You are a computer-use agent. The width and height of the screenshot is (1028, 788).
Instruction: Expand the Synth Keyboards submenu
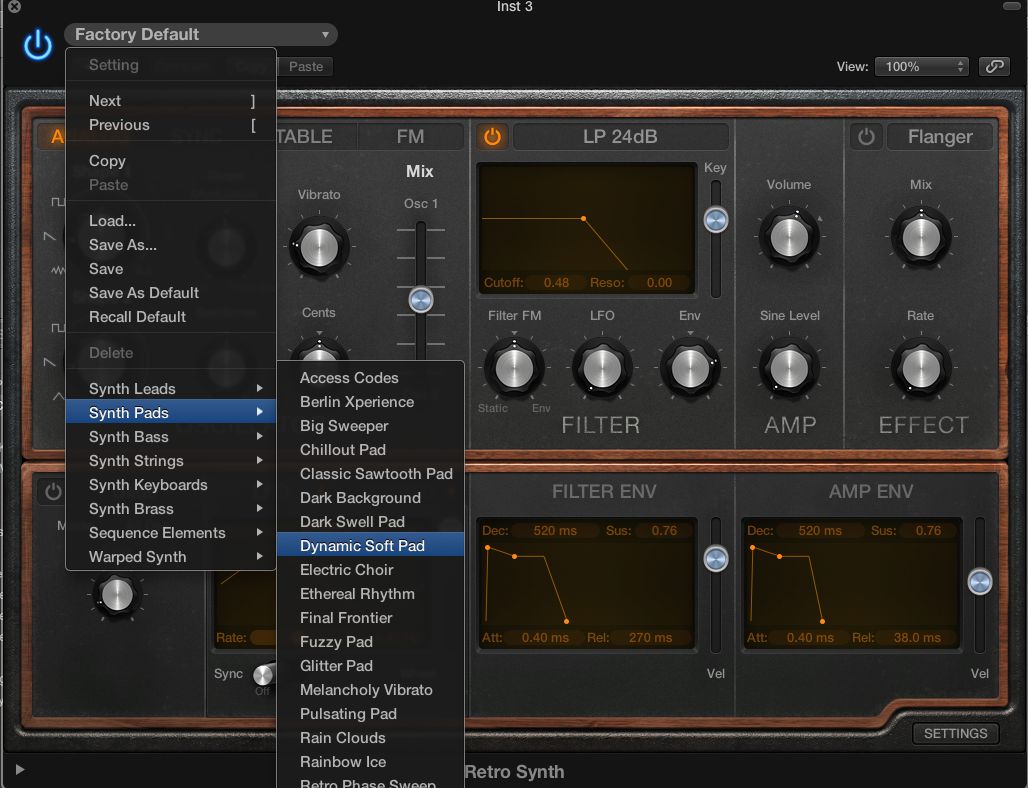point(171,485)
